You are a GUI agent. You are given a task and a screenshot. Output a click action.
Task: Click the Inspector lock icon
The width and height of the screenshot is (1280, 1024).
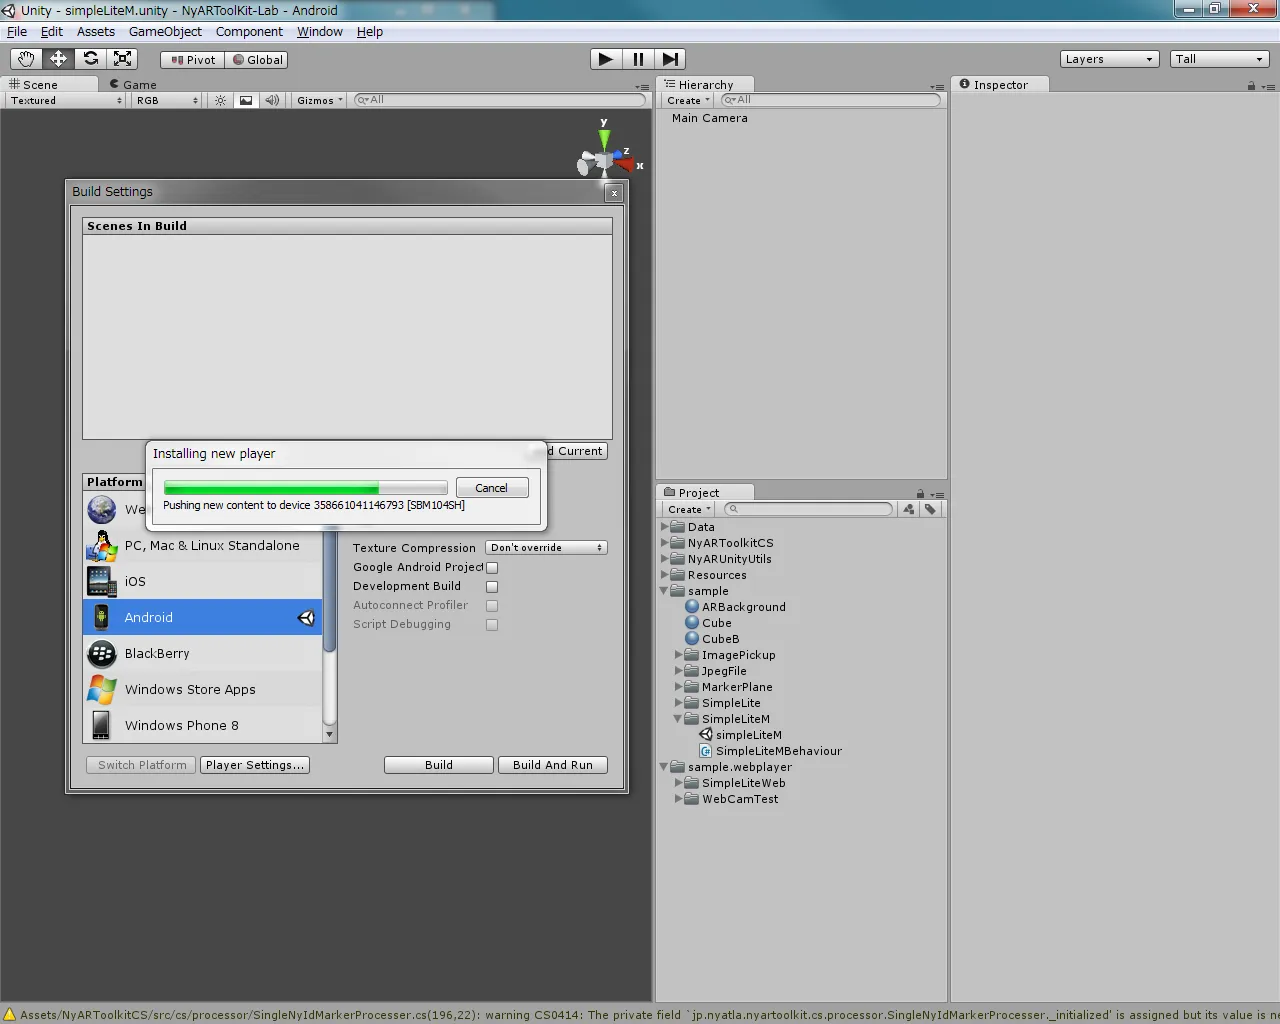[x=1251, y=86]
